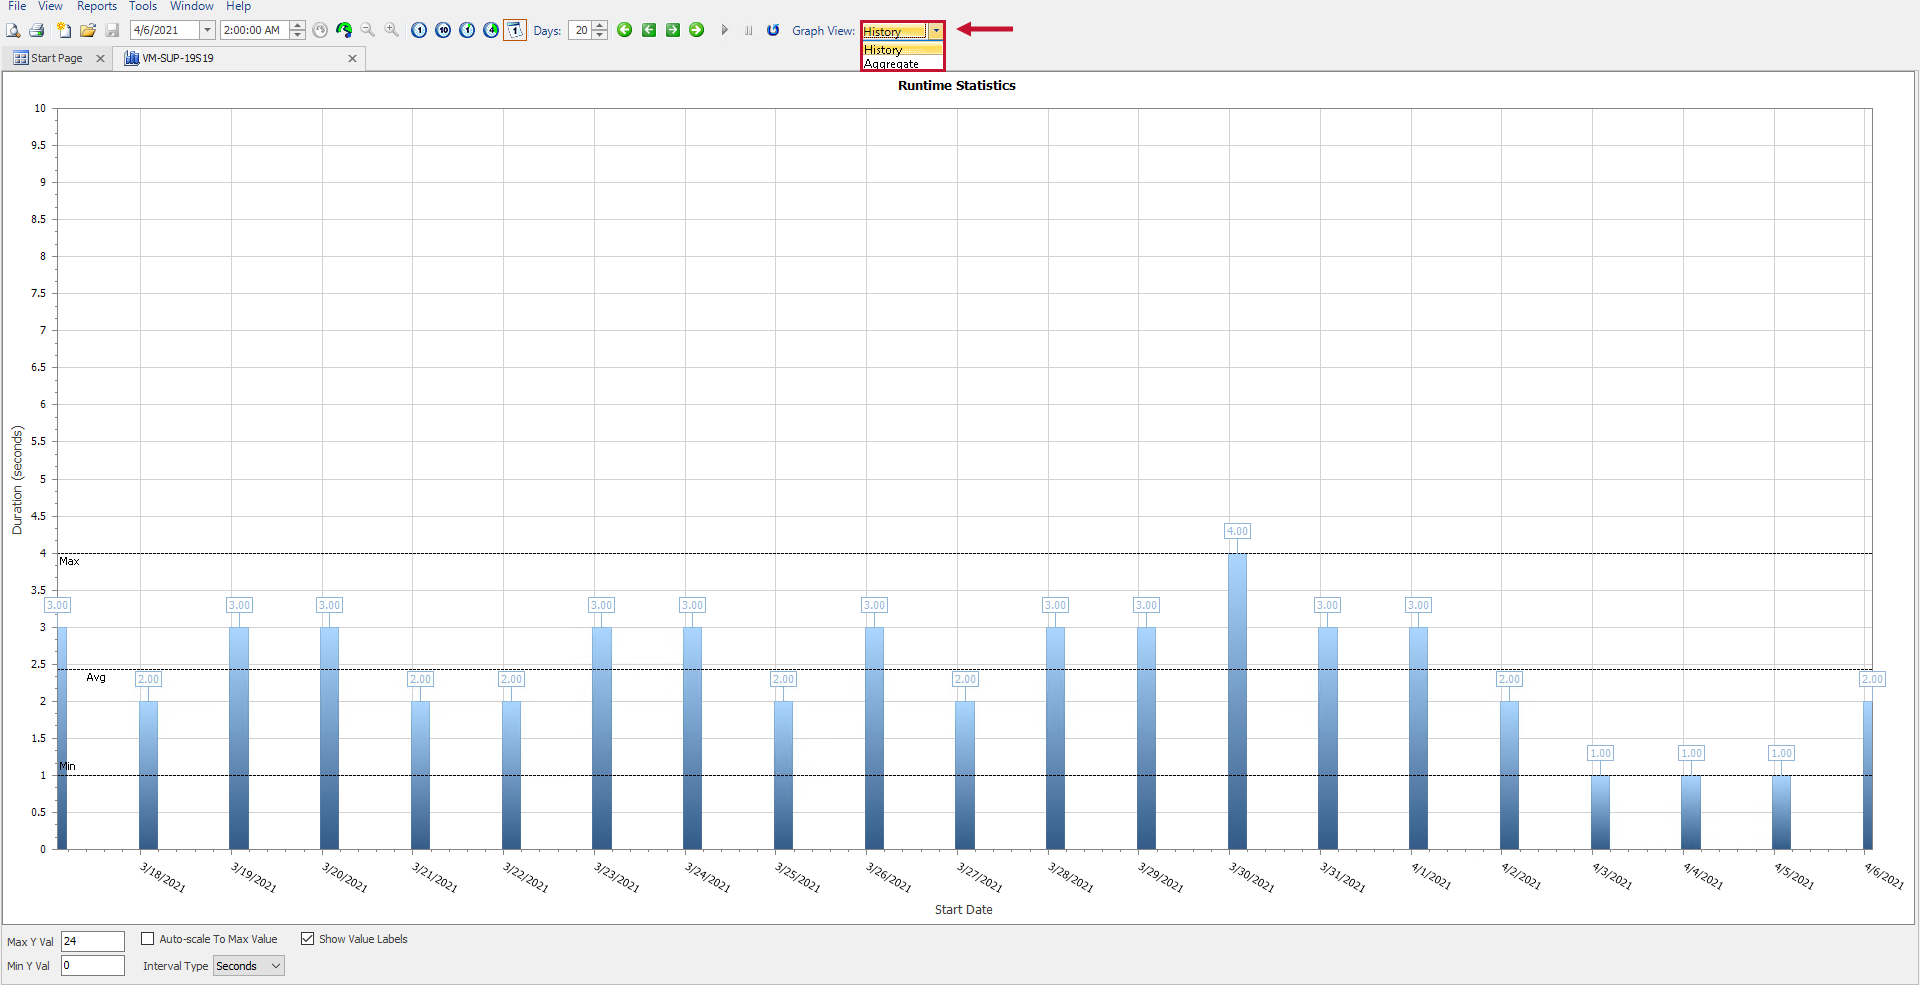1920x985 pixels.
Task: Uncheck Show Value Labels checkbox
Action: (x=308, y=939)
